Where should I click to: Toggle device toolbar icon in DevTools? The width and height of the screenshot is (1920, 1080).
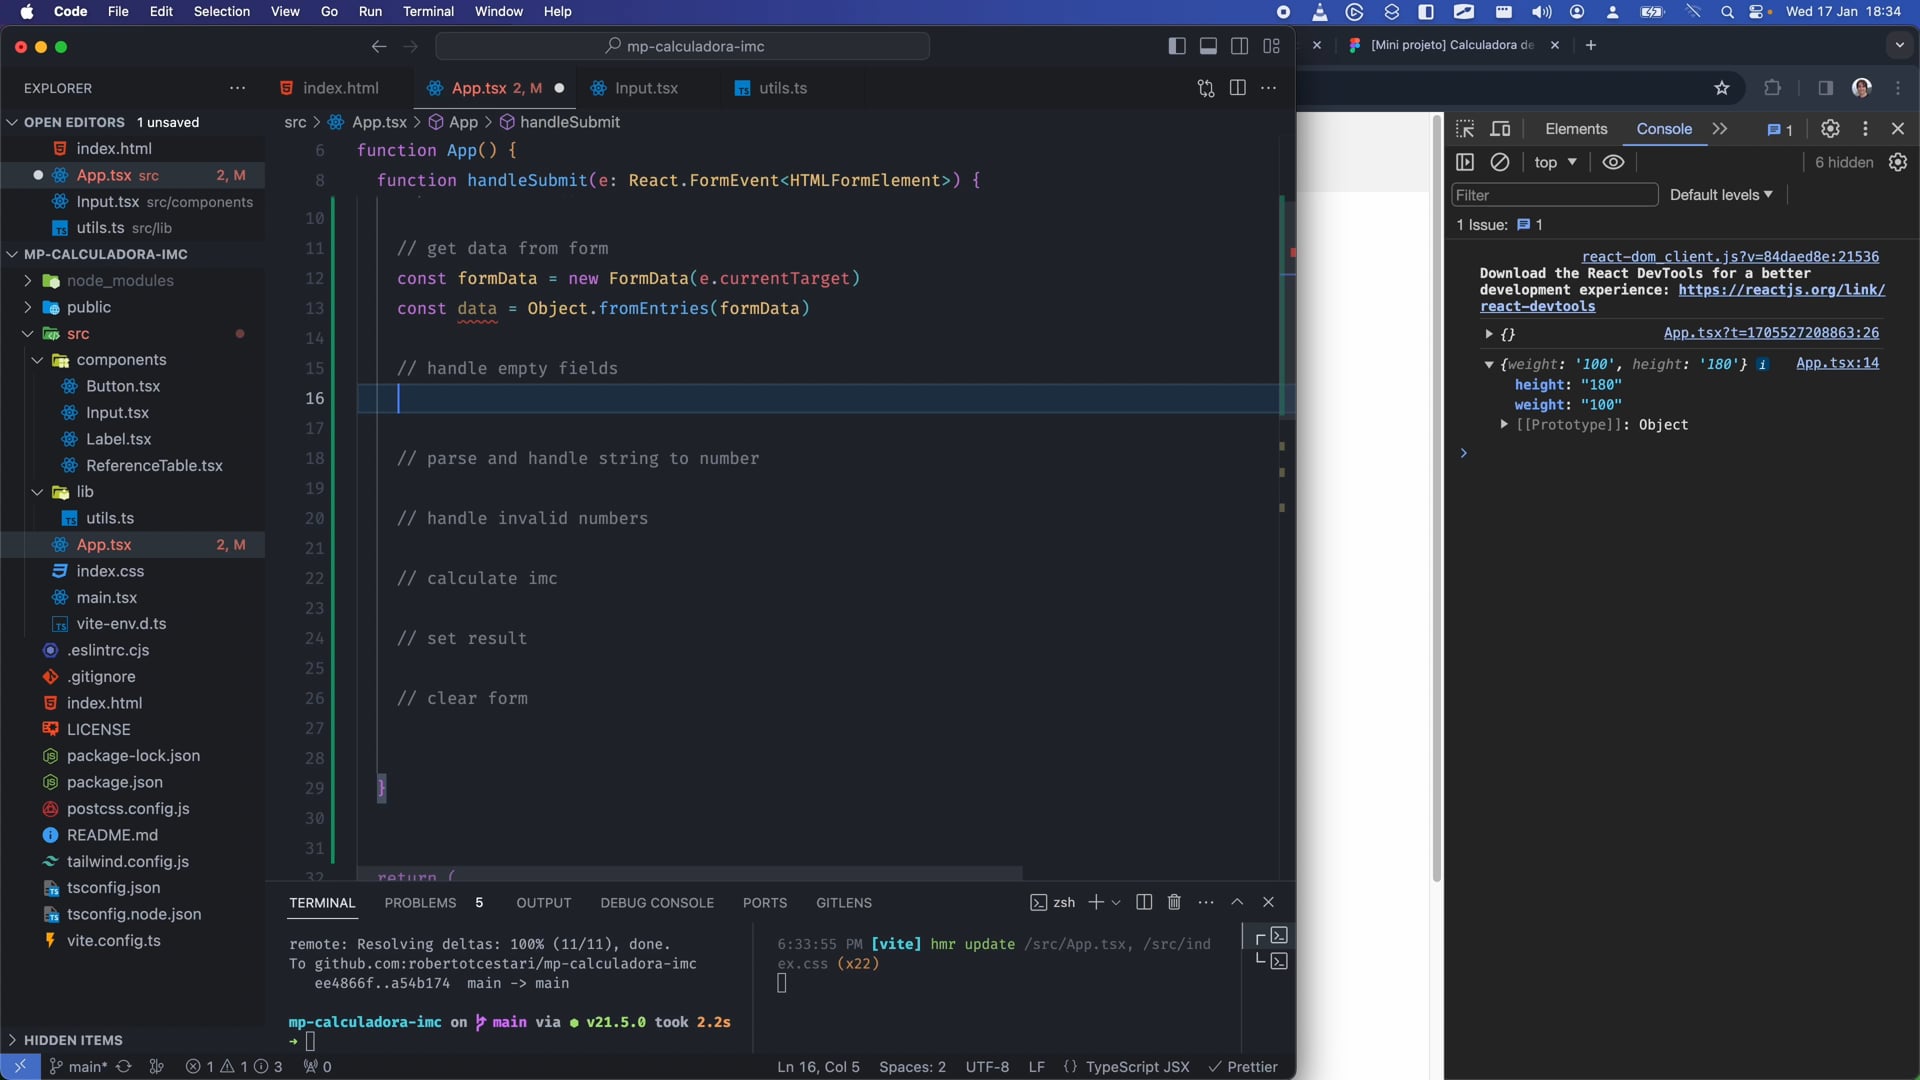[x=1500, y=129]
